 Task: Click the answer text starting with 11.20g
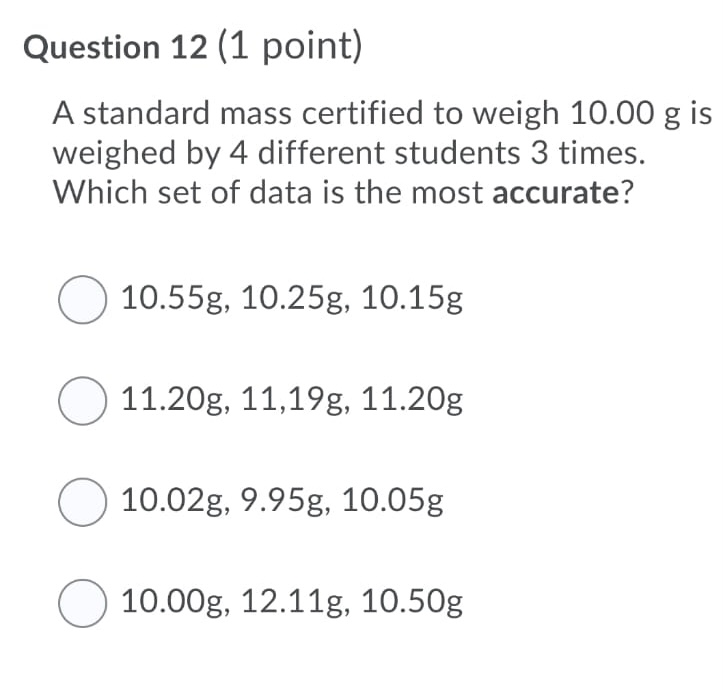291,400
